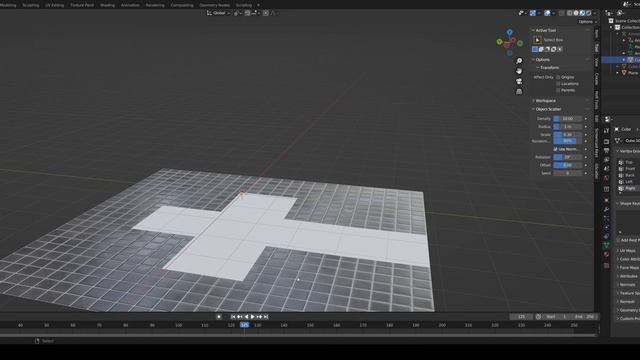This screenshot has height=360, width=640.
Task: Open the Material properties tab icon
Action: 606,254
